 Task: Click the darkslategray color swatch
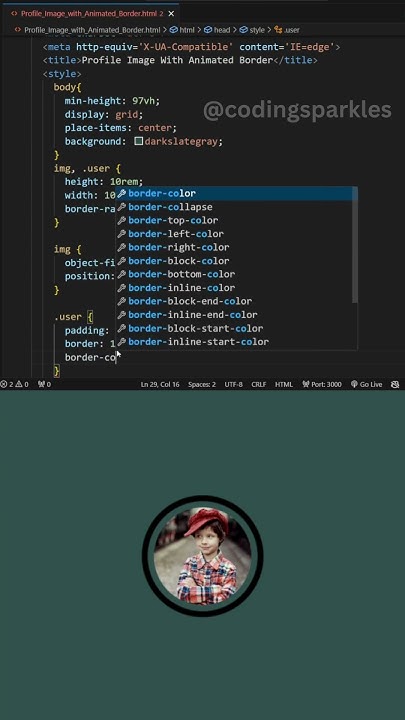point(139,141)
